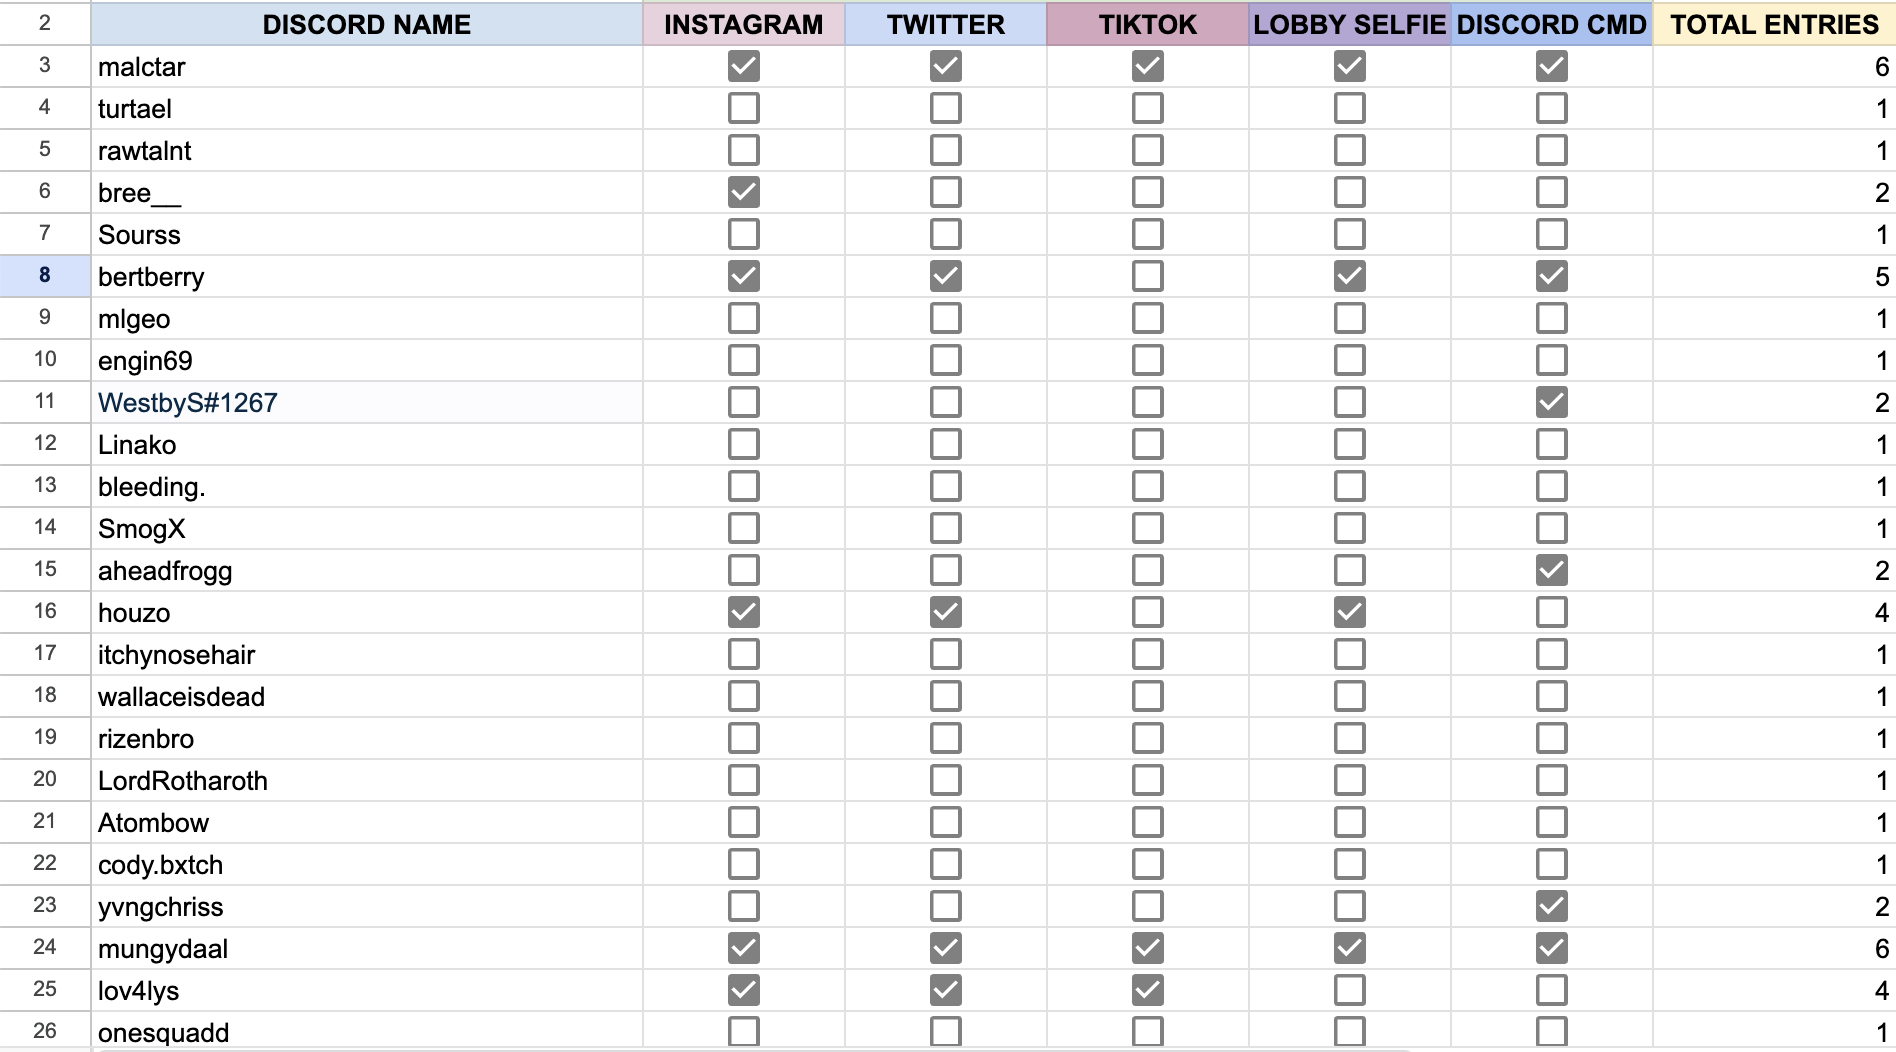
Task: Select the TIKTOK header cell
Action: pos(1148,24)
